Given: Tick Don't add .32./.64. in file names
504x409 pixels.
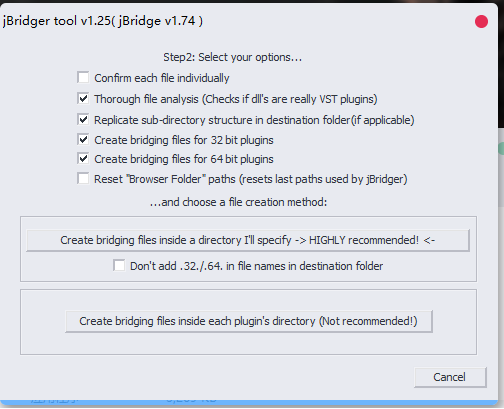Looking at the screenshot, I should click(119, 266).
